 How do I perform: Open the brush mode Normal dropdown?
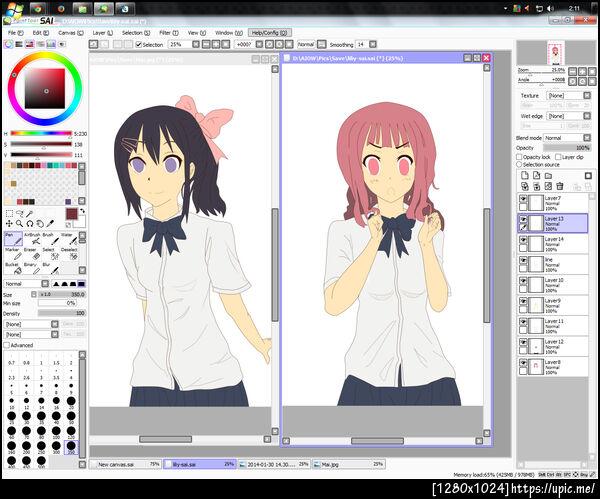[x=26, y=284]
